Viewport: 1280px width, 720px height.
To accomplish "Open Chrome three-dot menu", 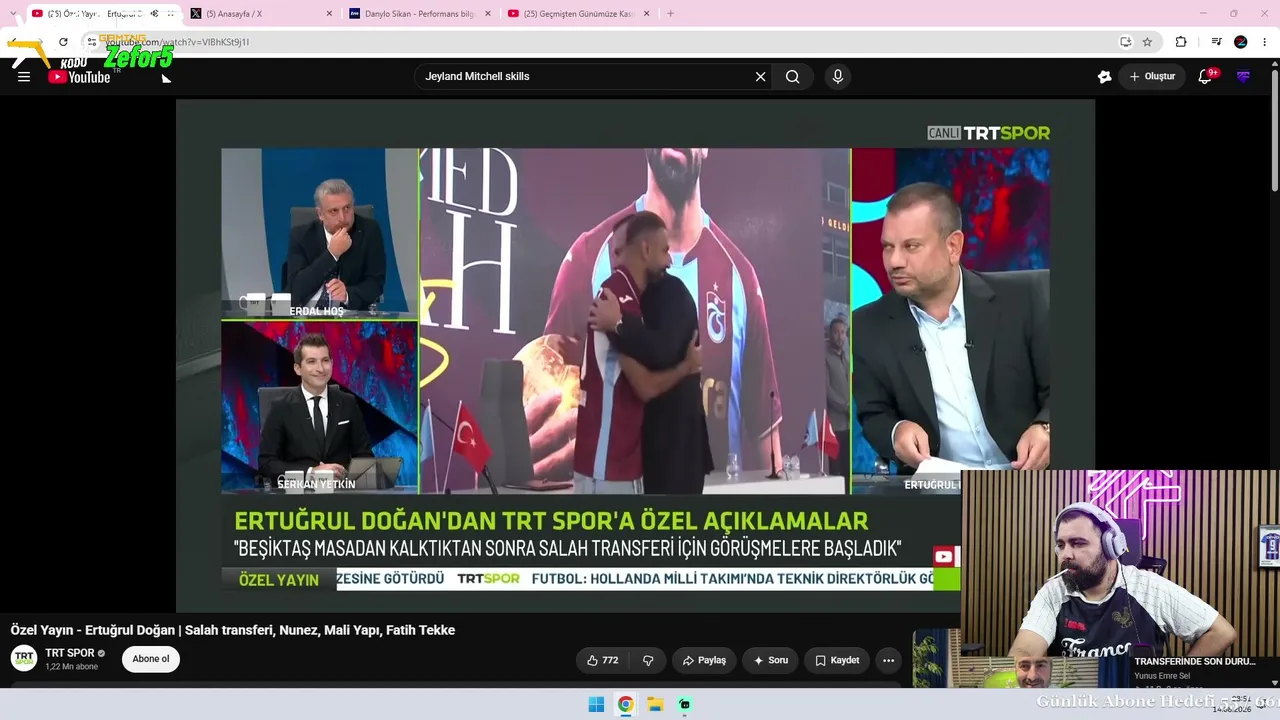I will click(1265, 42).
